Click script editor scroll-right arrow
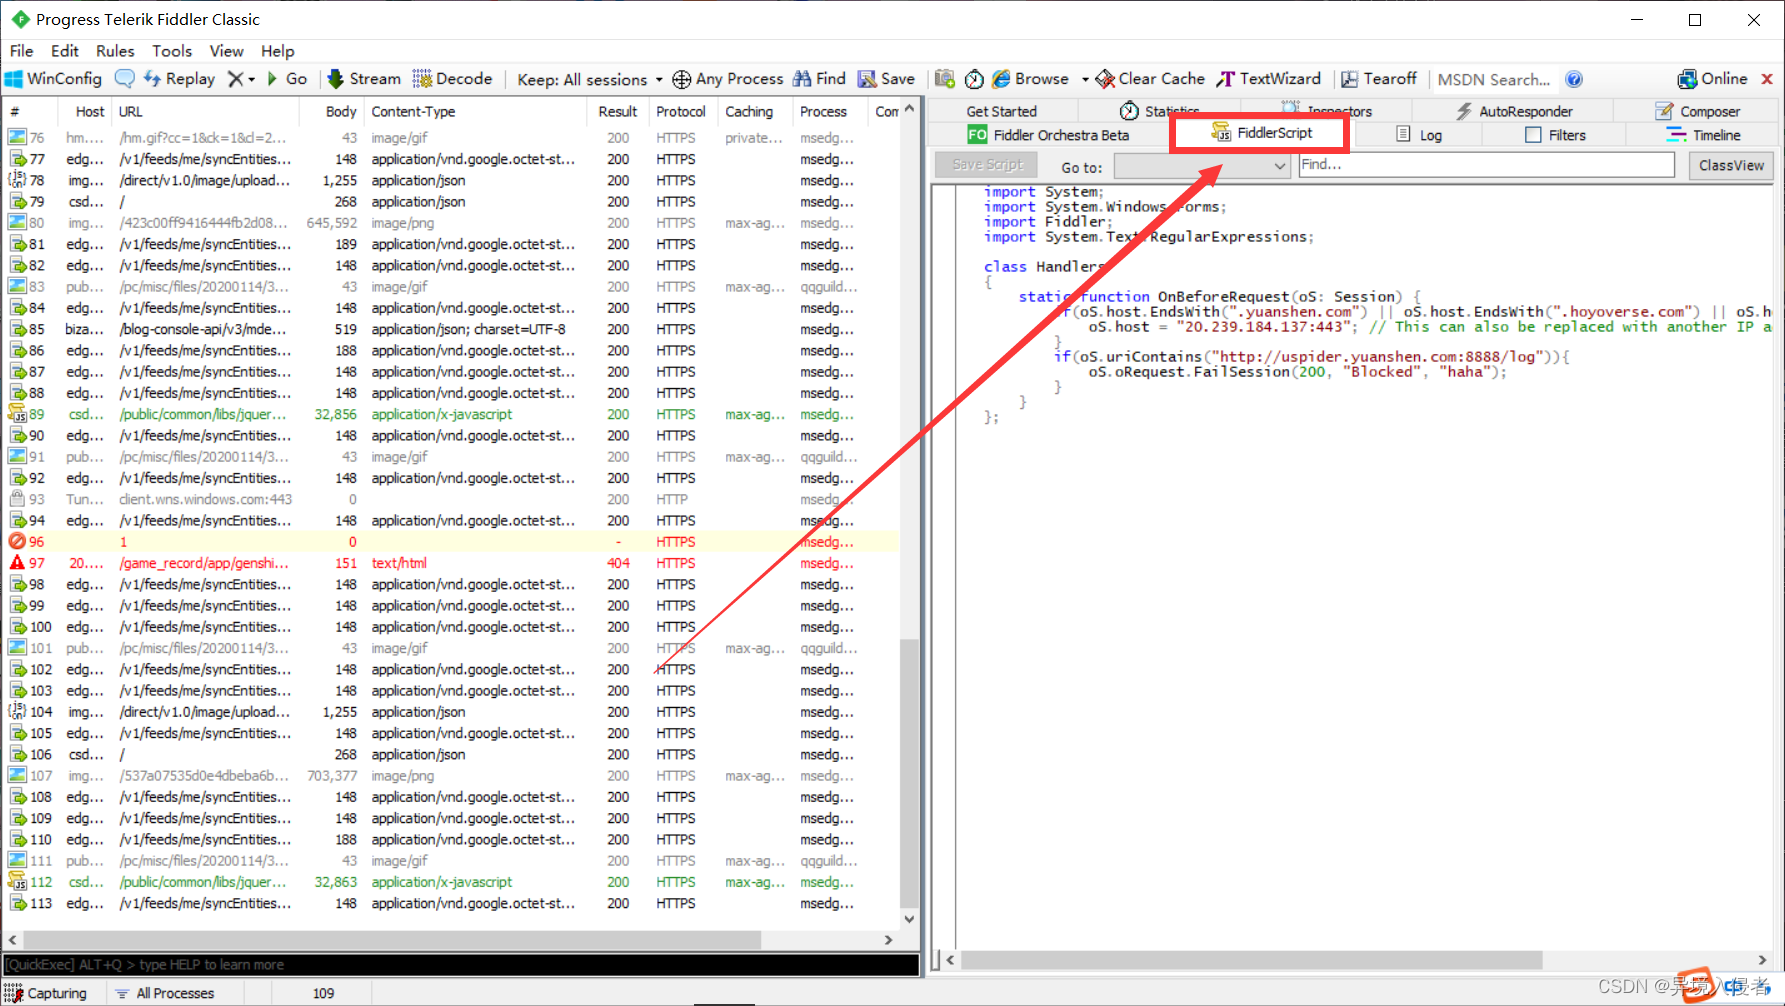This screenshot has width=1785, height=1006. click(1763, 960)
